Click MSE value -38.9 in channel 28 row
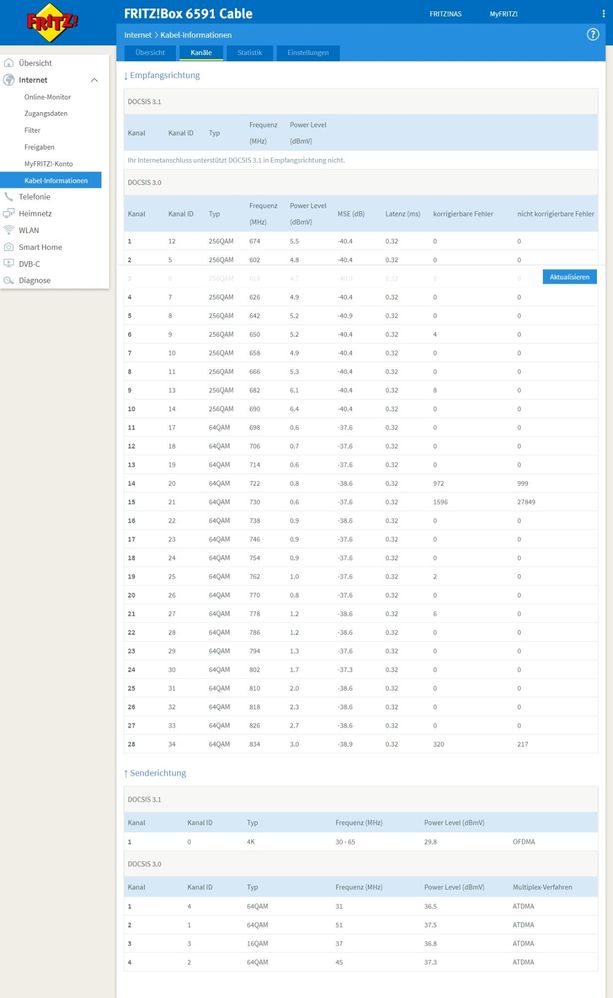This screenshot has height=998, width=613. click(345, 744)
